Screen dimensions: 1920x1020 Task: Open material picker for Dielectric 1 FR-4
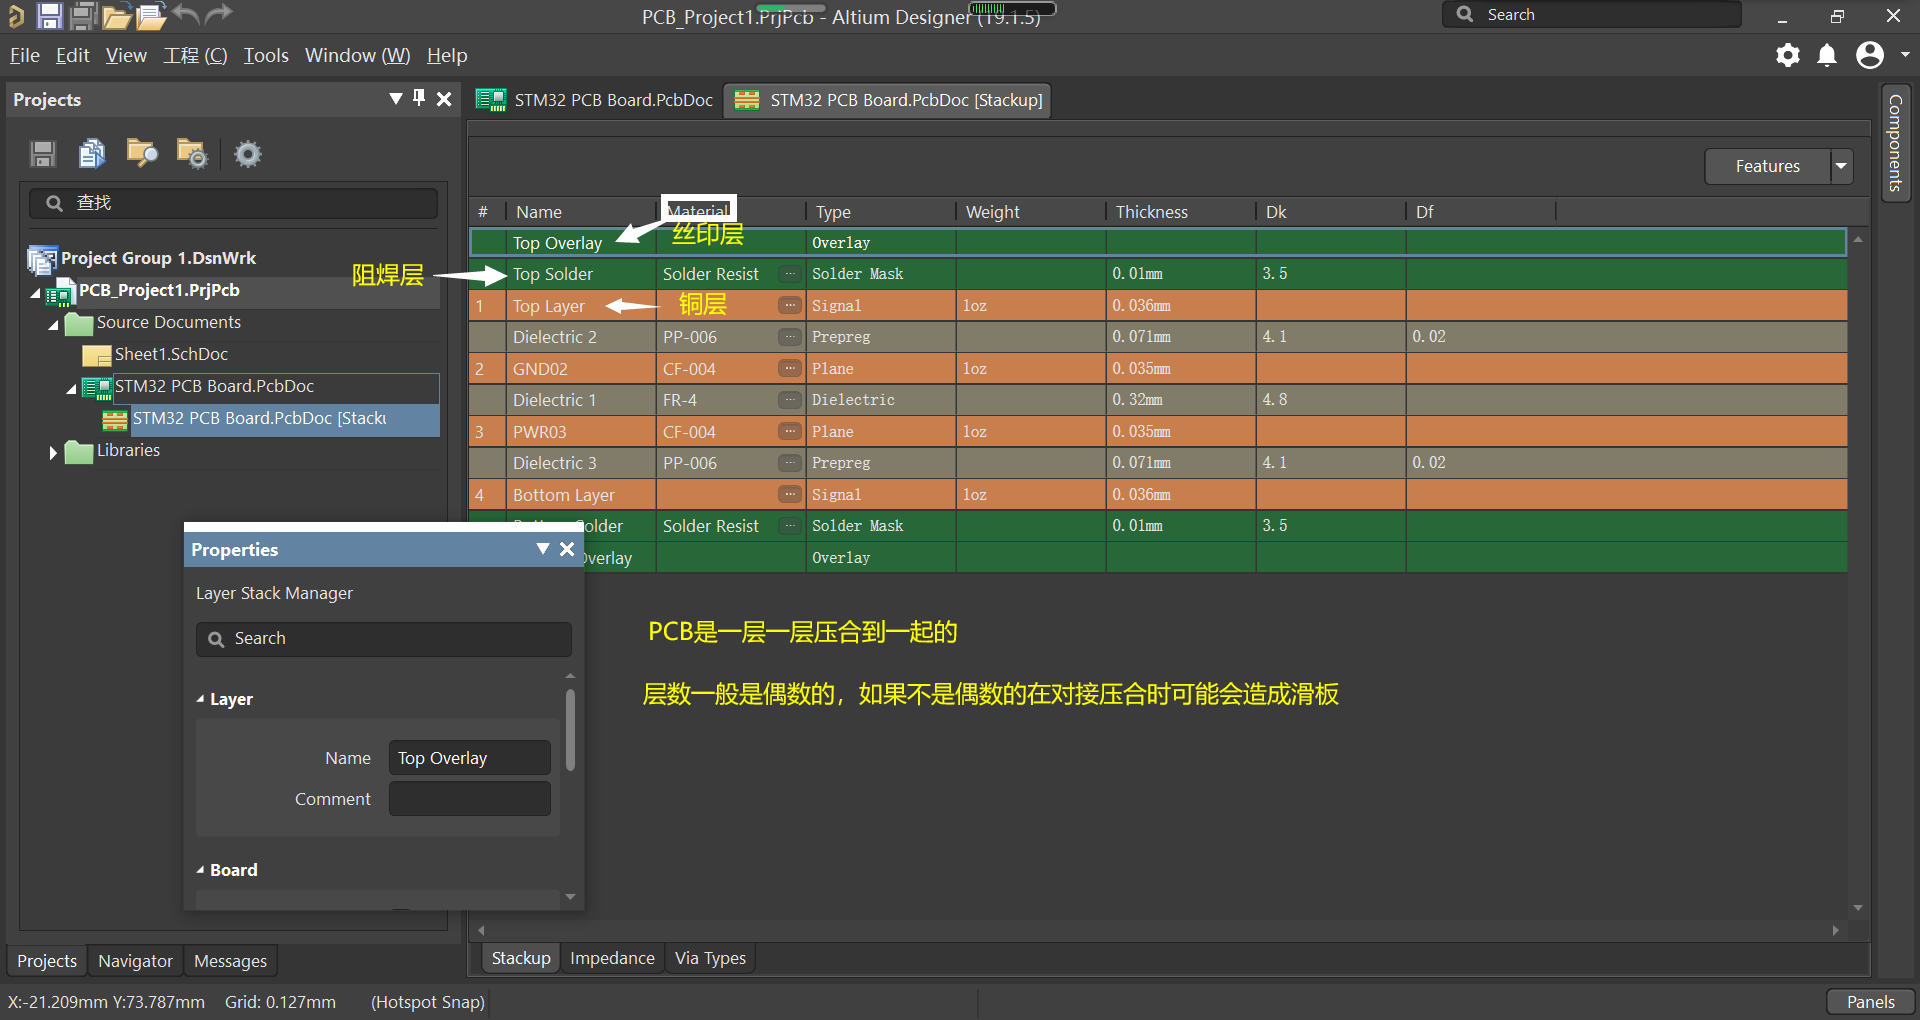point(790,400)
